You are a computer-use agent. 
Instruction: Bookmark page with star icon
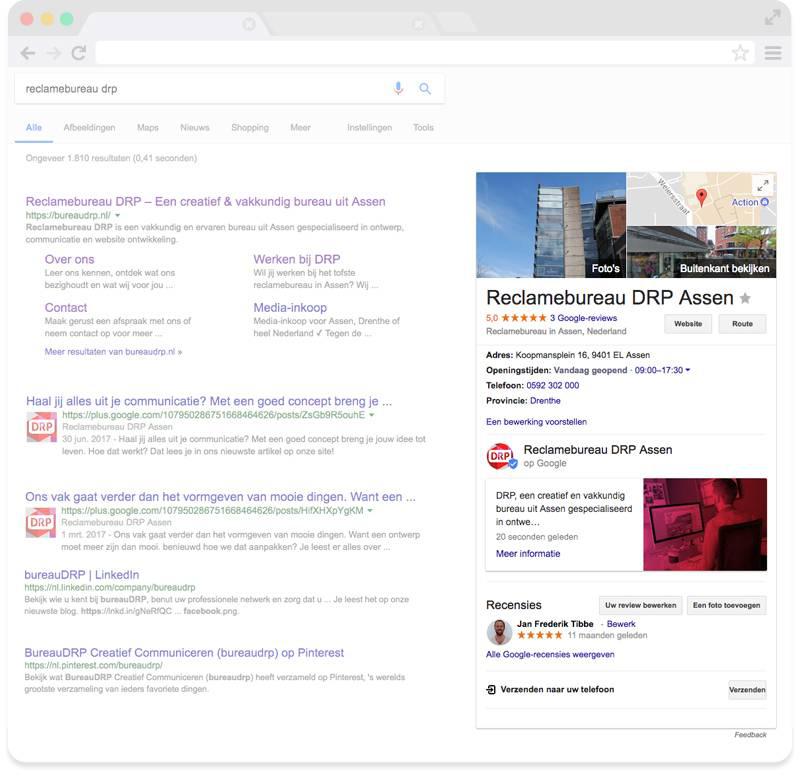[740, 53]
